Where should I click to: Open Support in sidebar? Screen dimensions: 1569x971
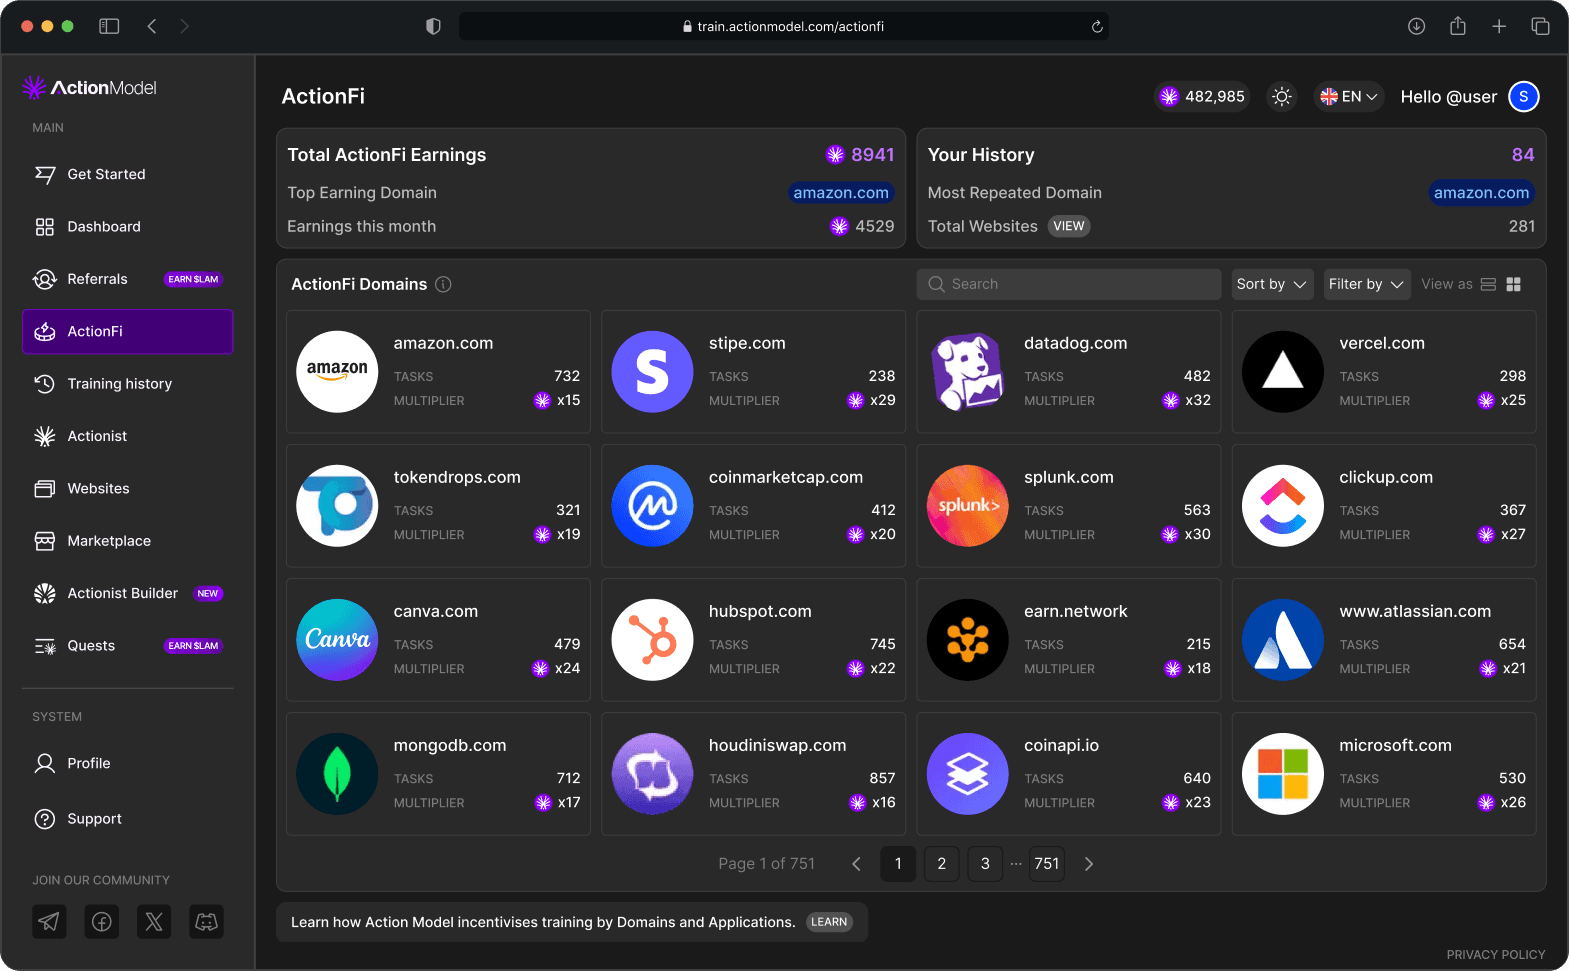128,819
